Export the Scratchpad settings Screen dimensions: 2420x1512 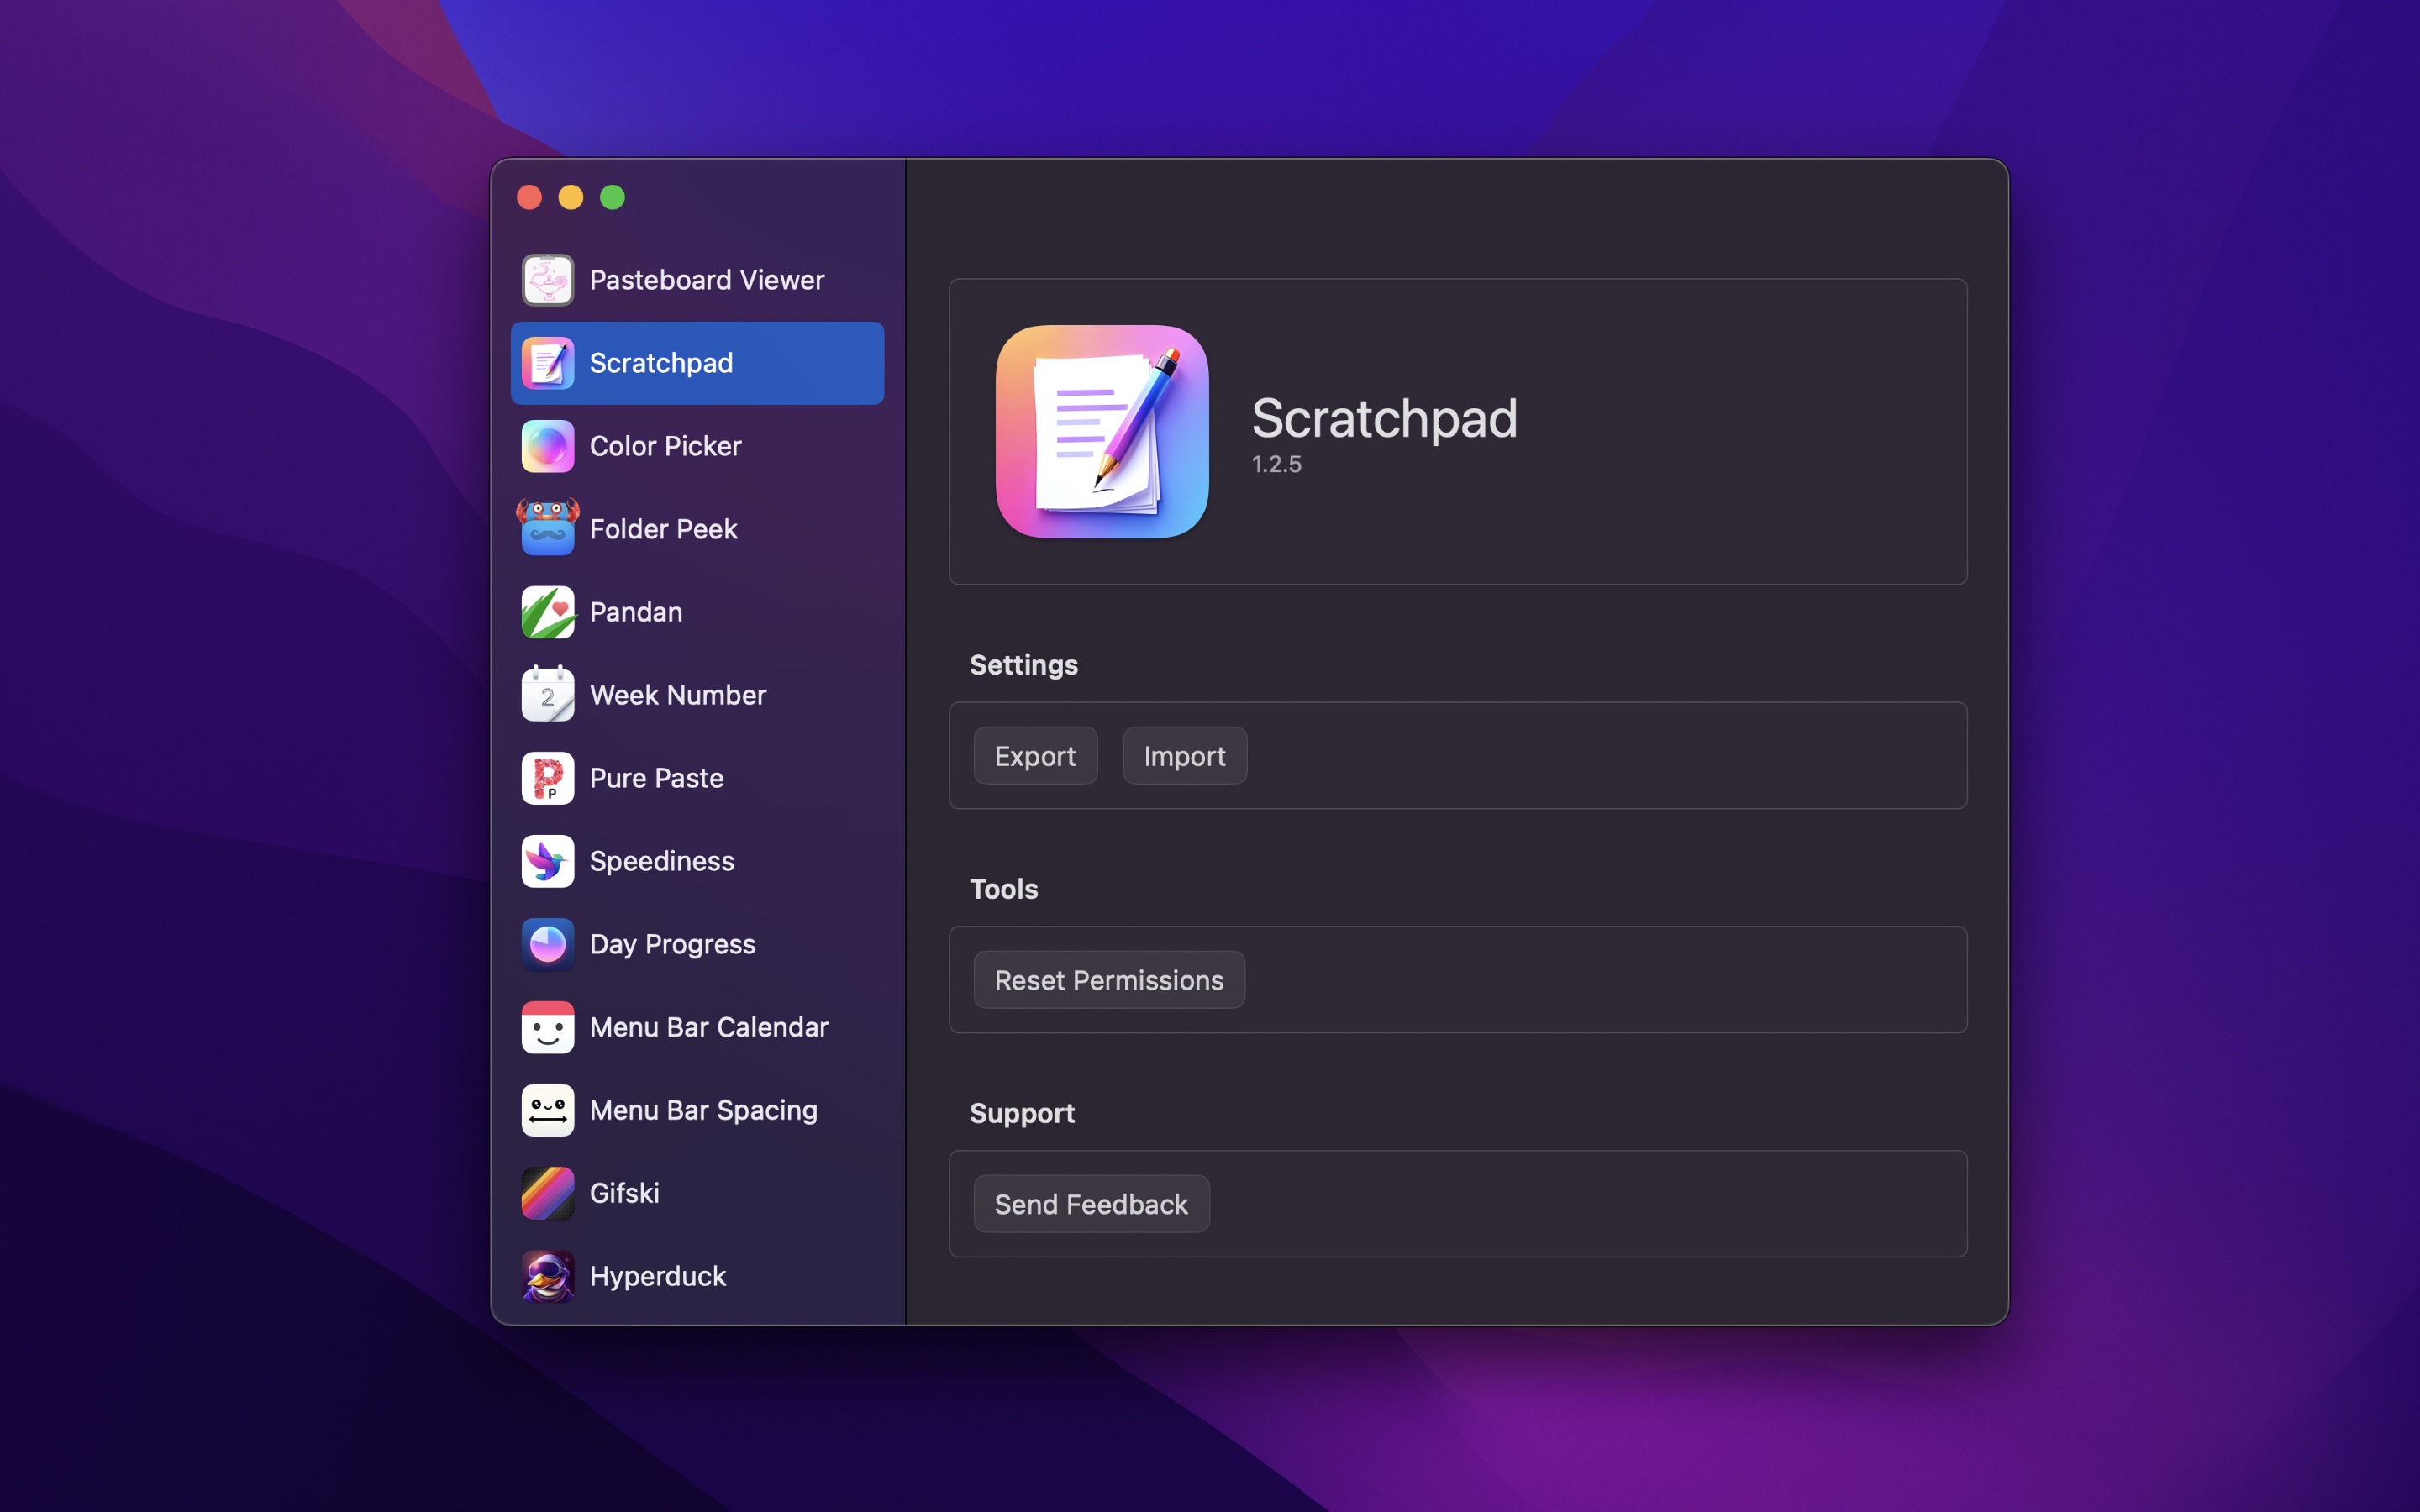pos(1035,756)
